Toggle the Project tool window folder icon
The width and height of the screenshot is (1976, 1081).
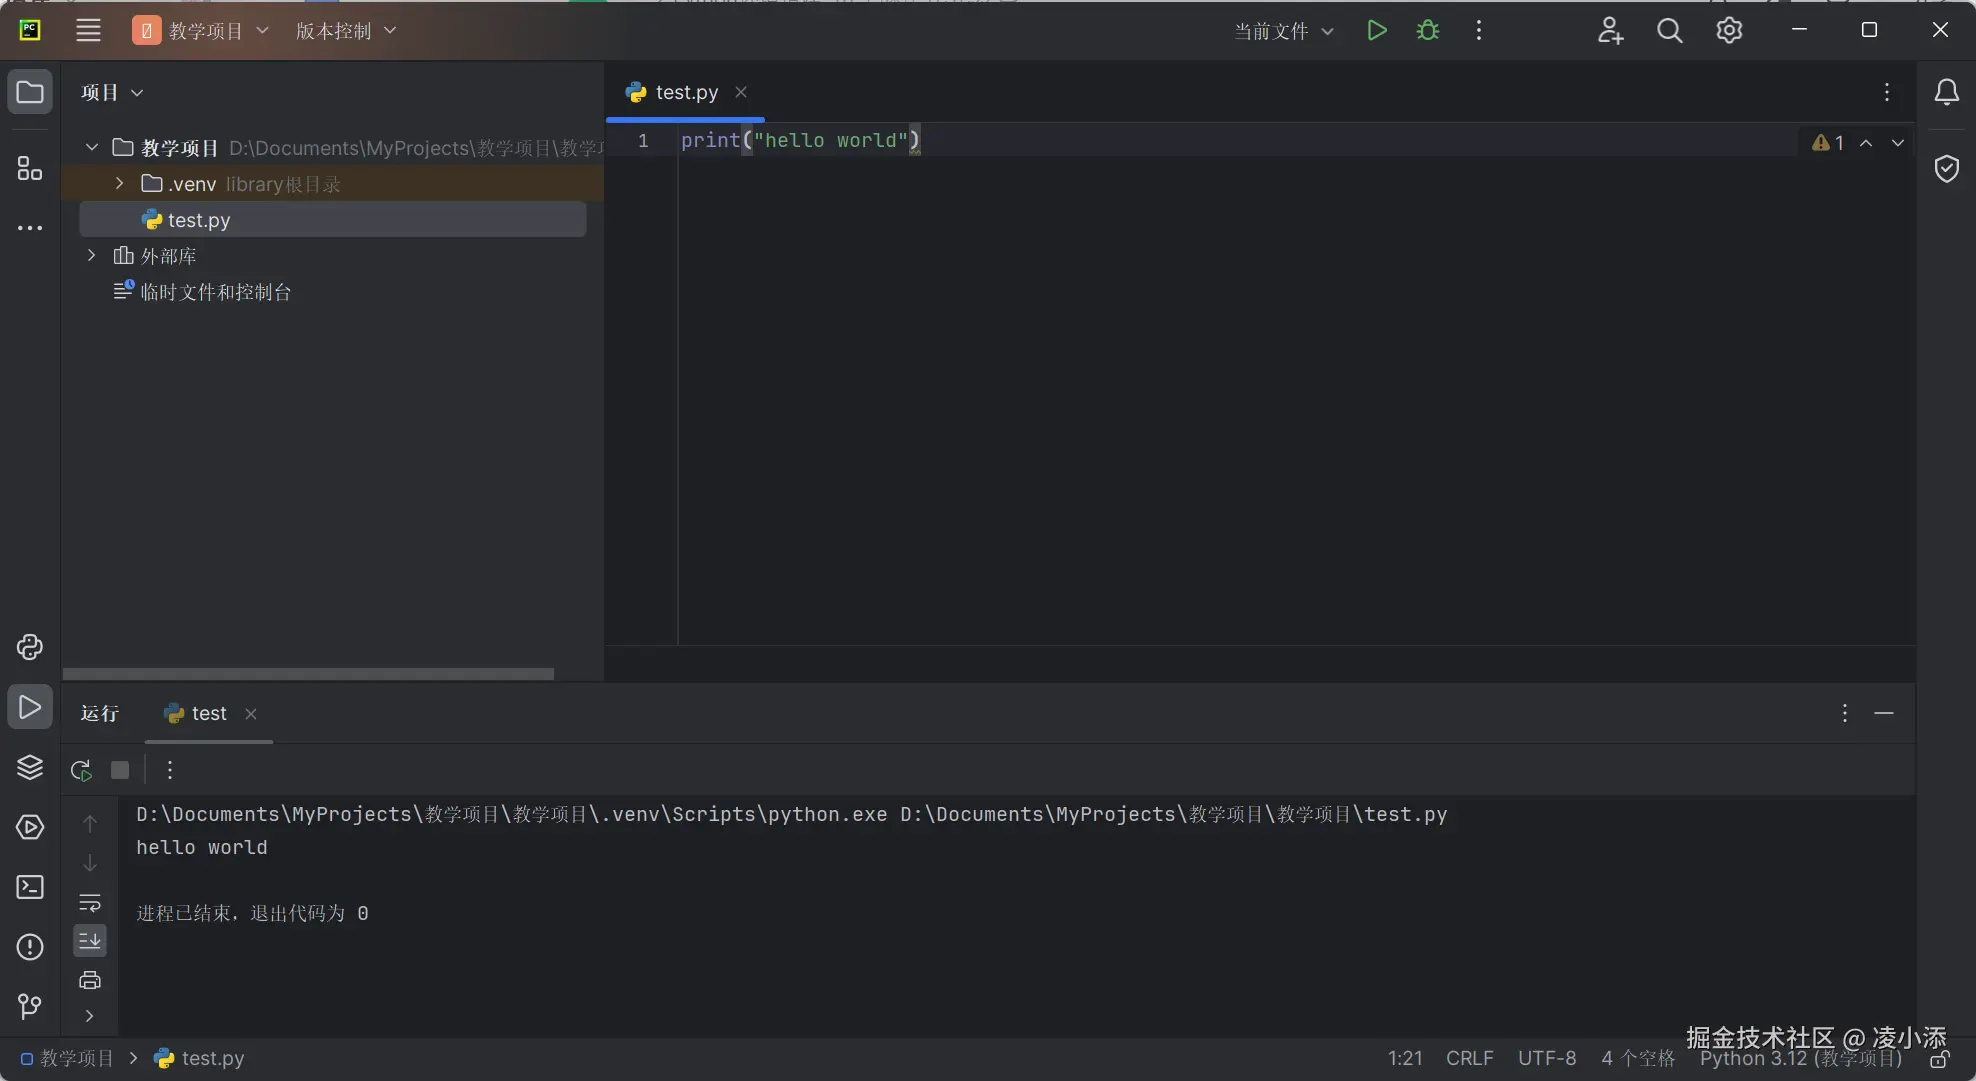click(x=30, y=92)
